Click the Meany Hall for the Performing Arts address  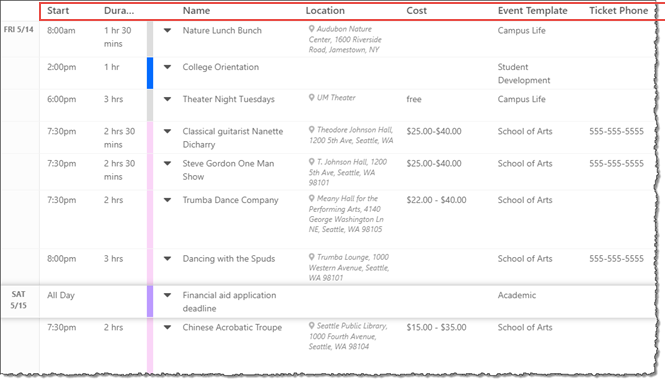click(x=346, y=214)
